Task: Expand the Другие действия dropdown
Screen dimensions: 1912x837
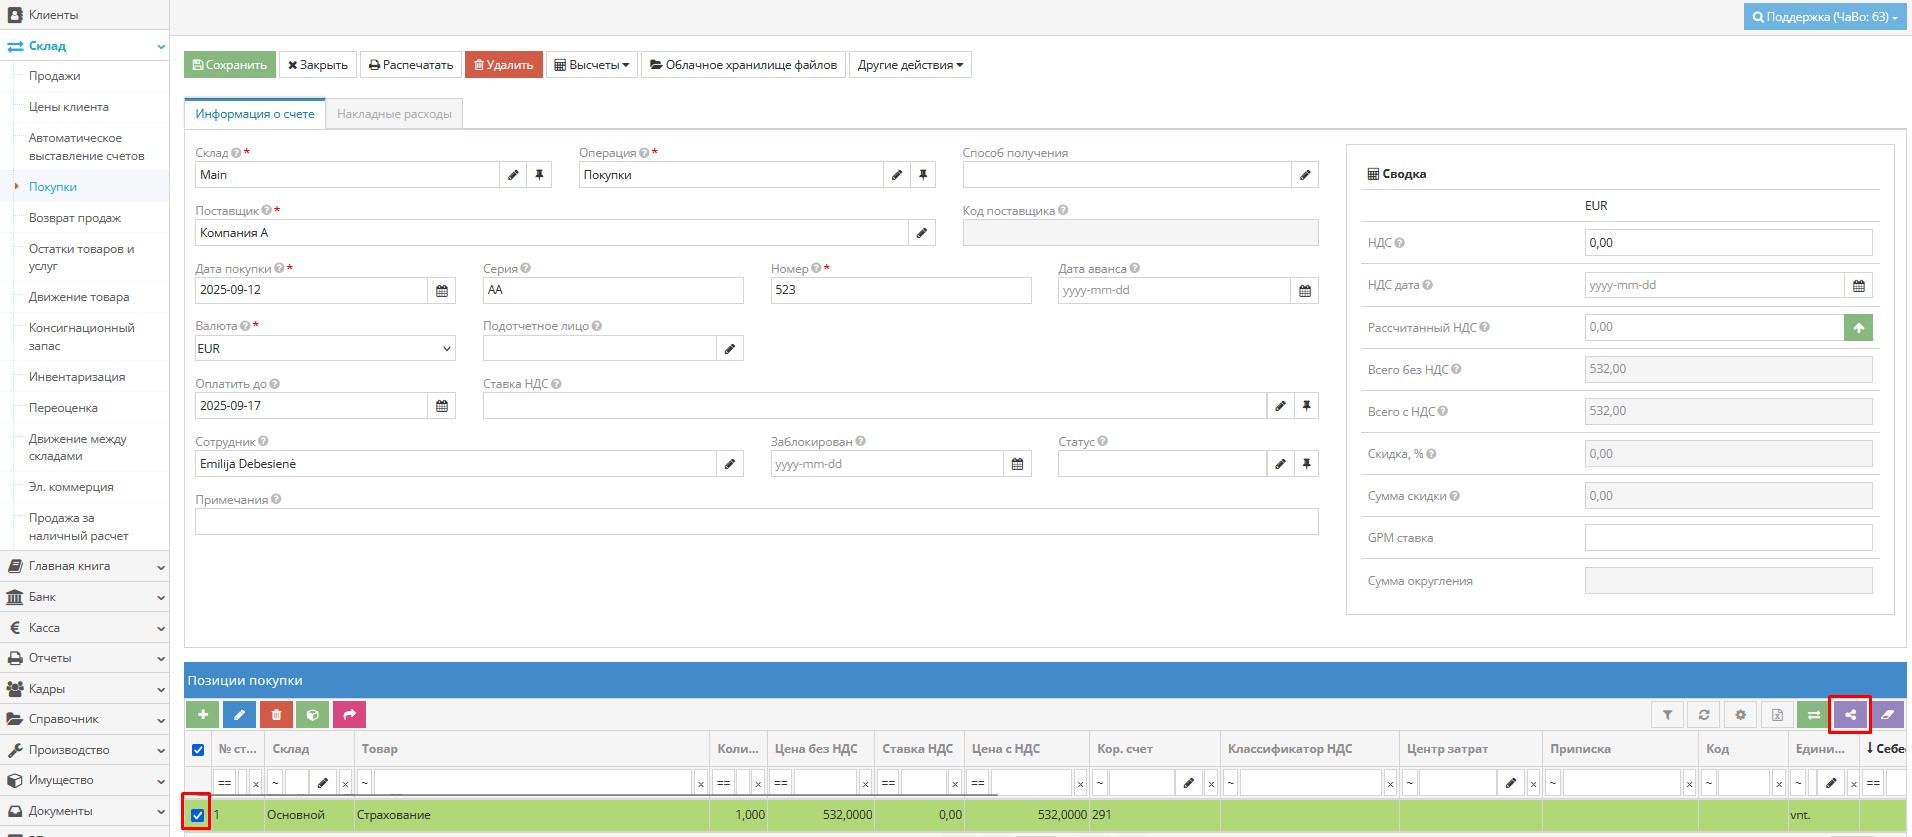Action: [910, 65]
